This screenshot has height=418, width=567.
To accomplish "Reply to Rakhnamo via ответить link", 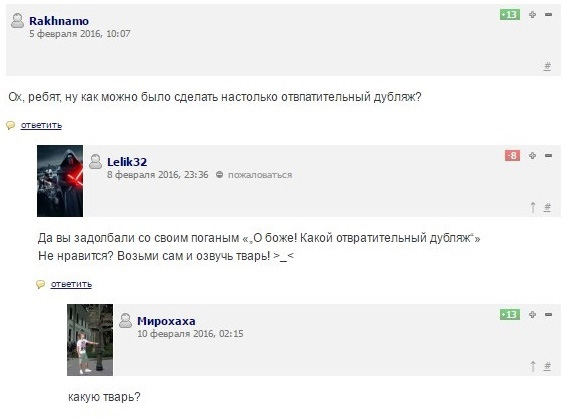I will [41, 125].
